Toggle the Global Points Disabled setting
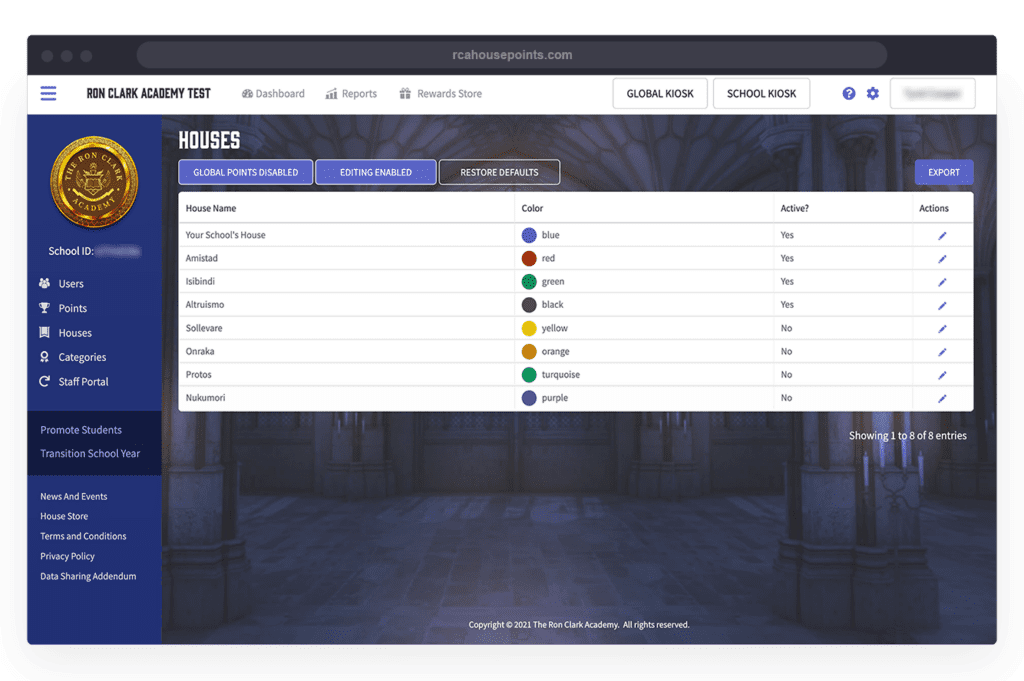Image resolution: width=1024 pixels, height=681 pixels. (x=245, y=171)
